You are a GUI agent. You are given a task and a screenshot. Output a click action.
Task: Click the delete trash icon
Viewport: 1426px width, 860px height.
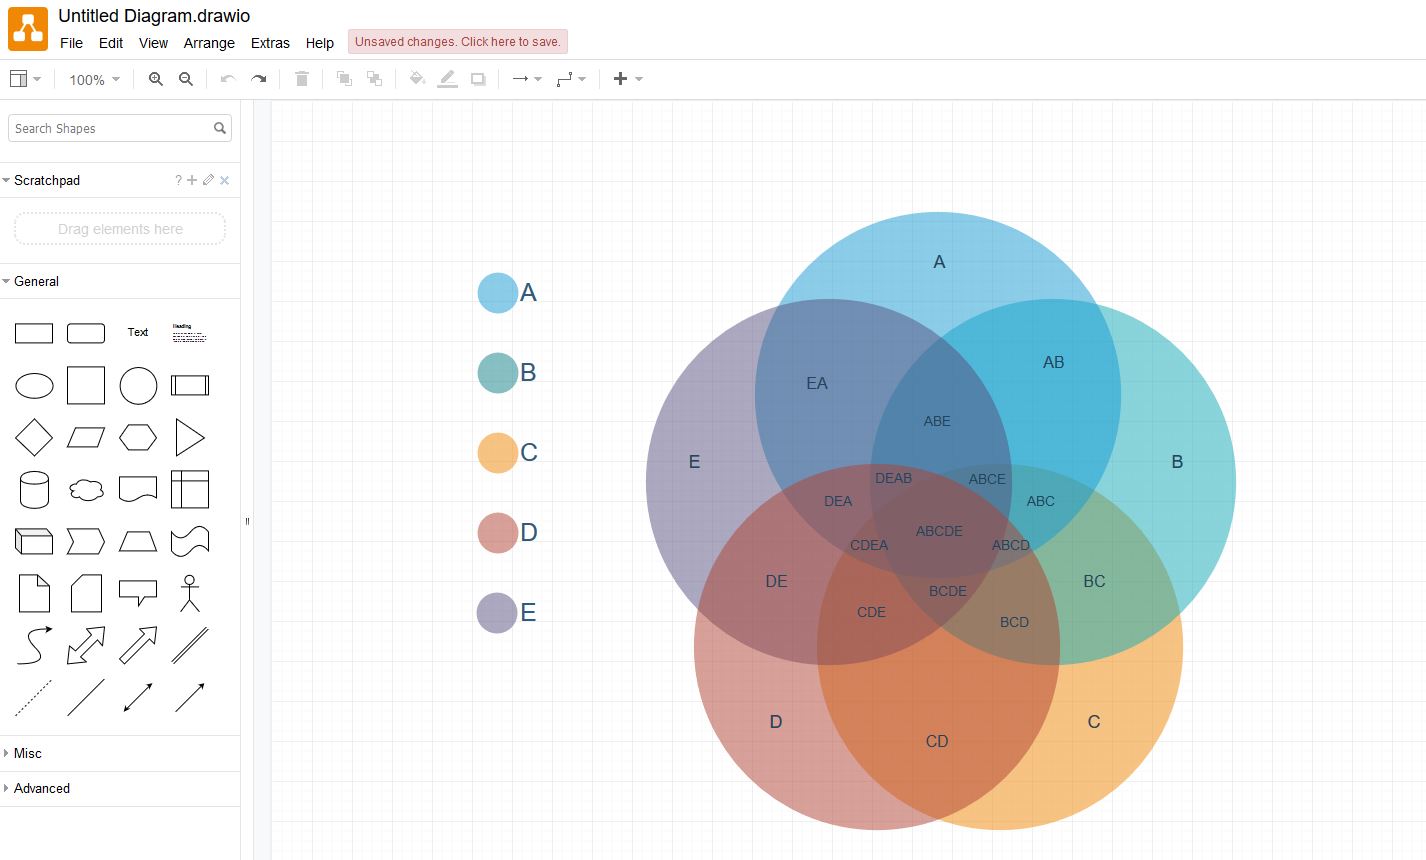302,79
